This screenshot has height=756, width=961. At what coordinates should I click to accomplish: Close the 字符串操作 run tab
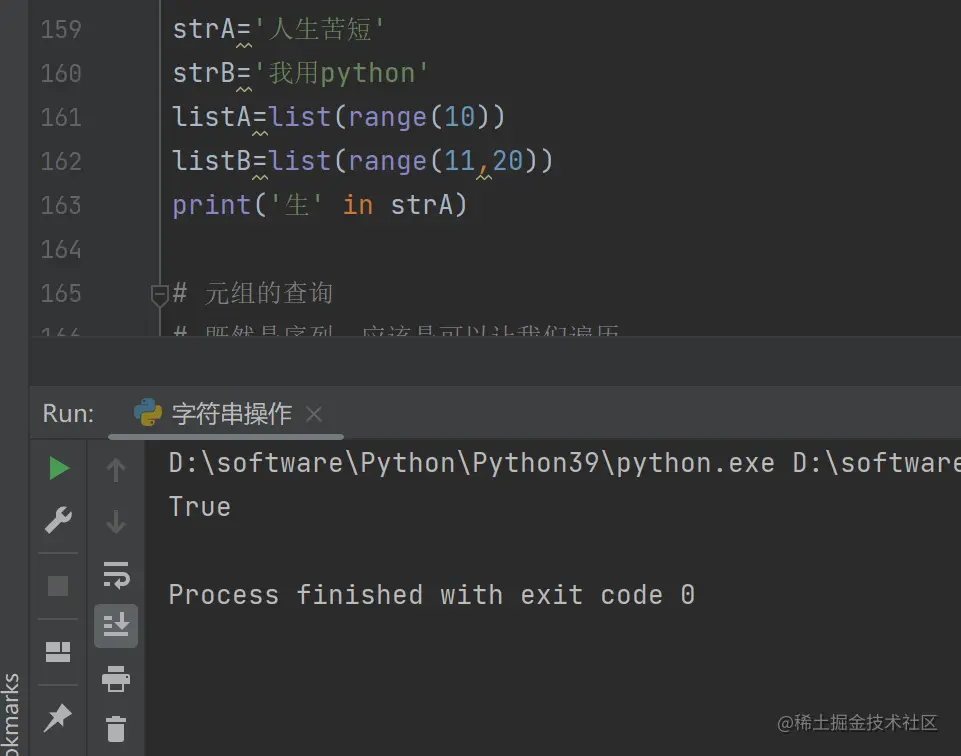click(314, 414)
